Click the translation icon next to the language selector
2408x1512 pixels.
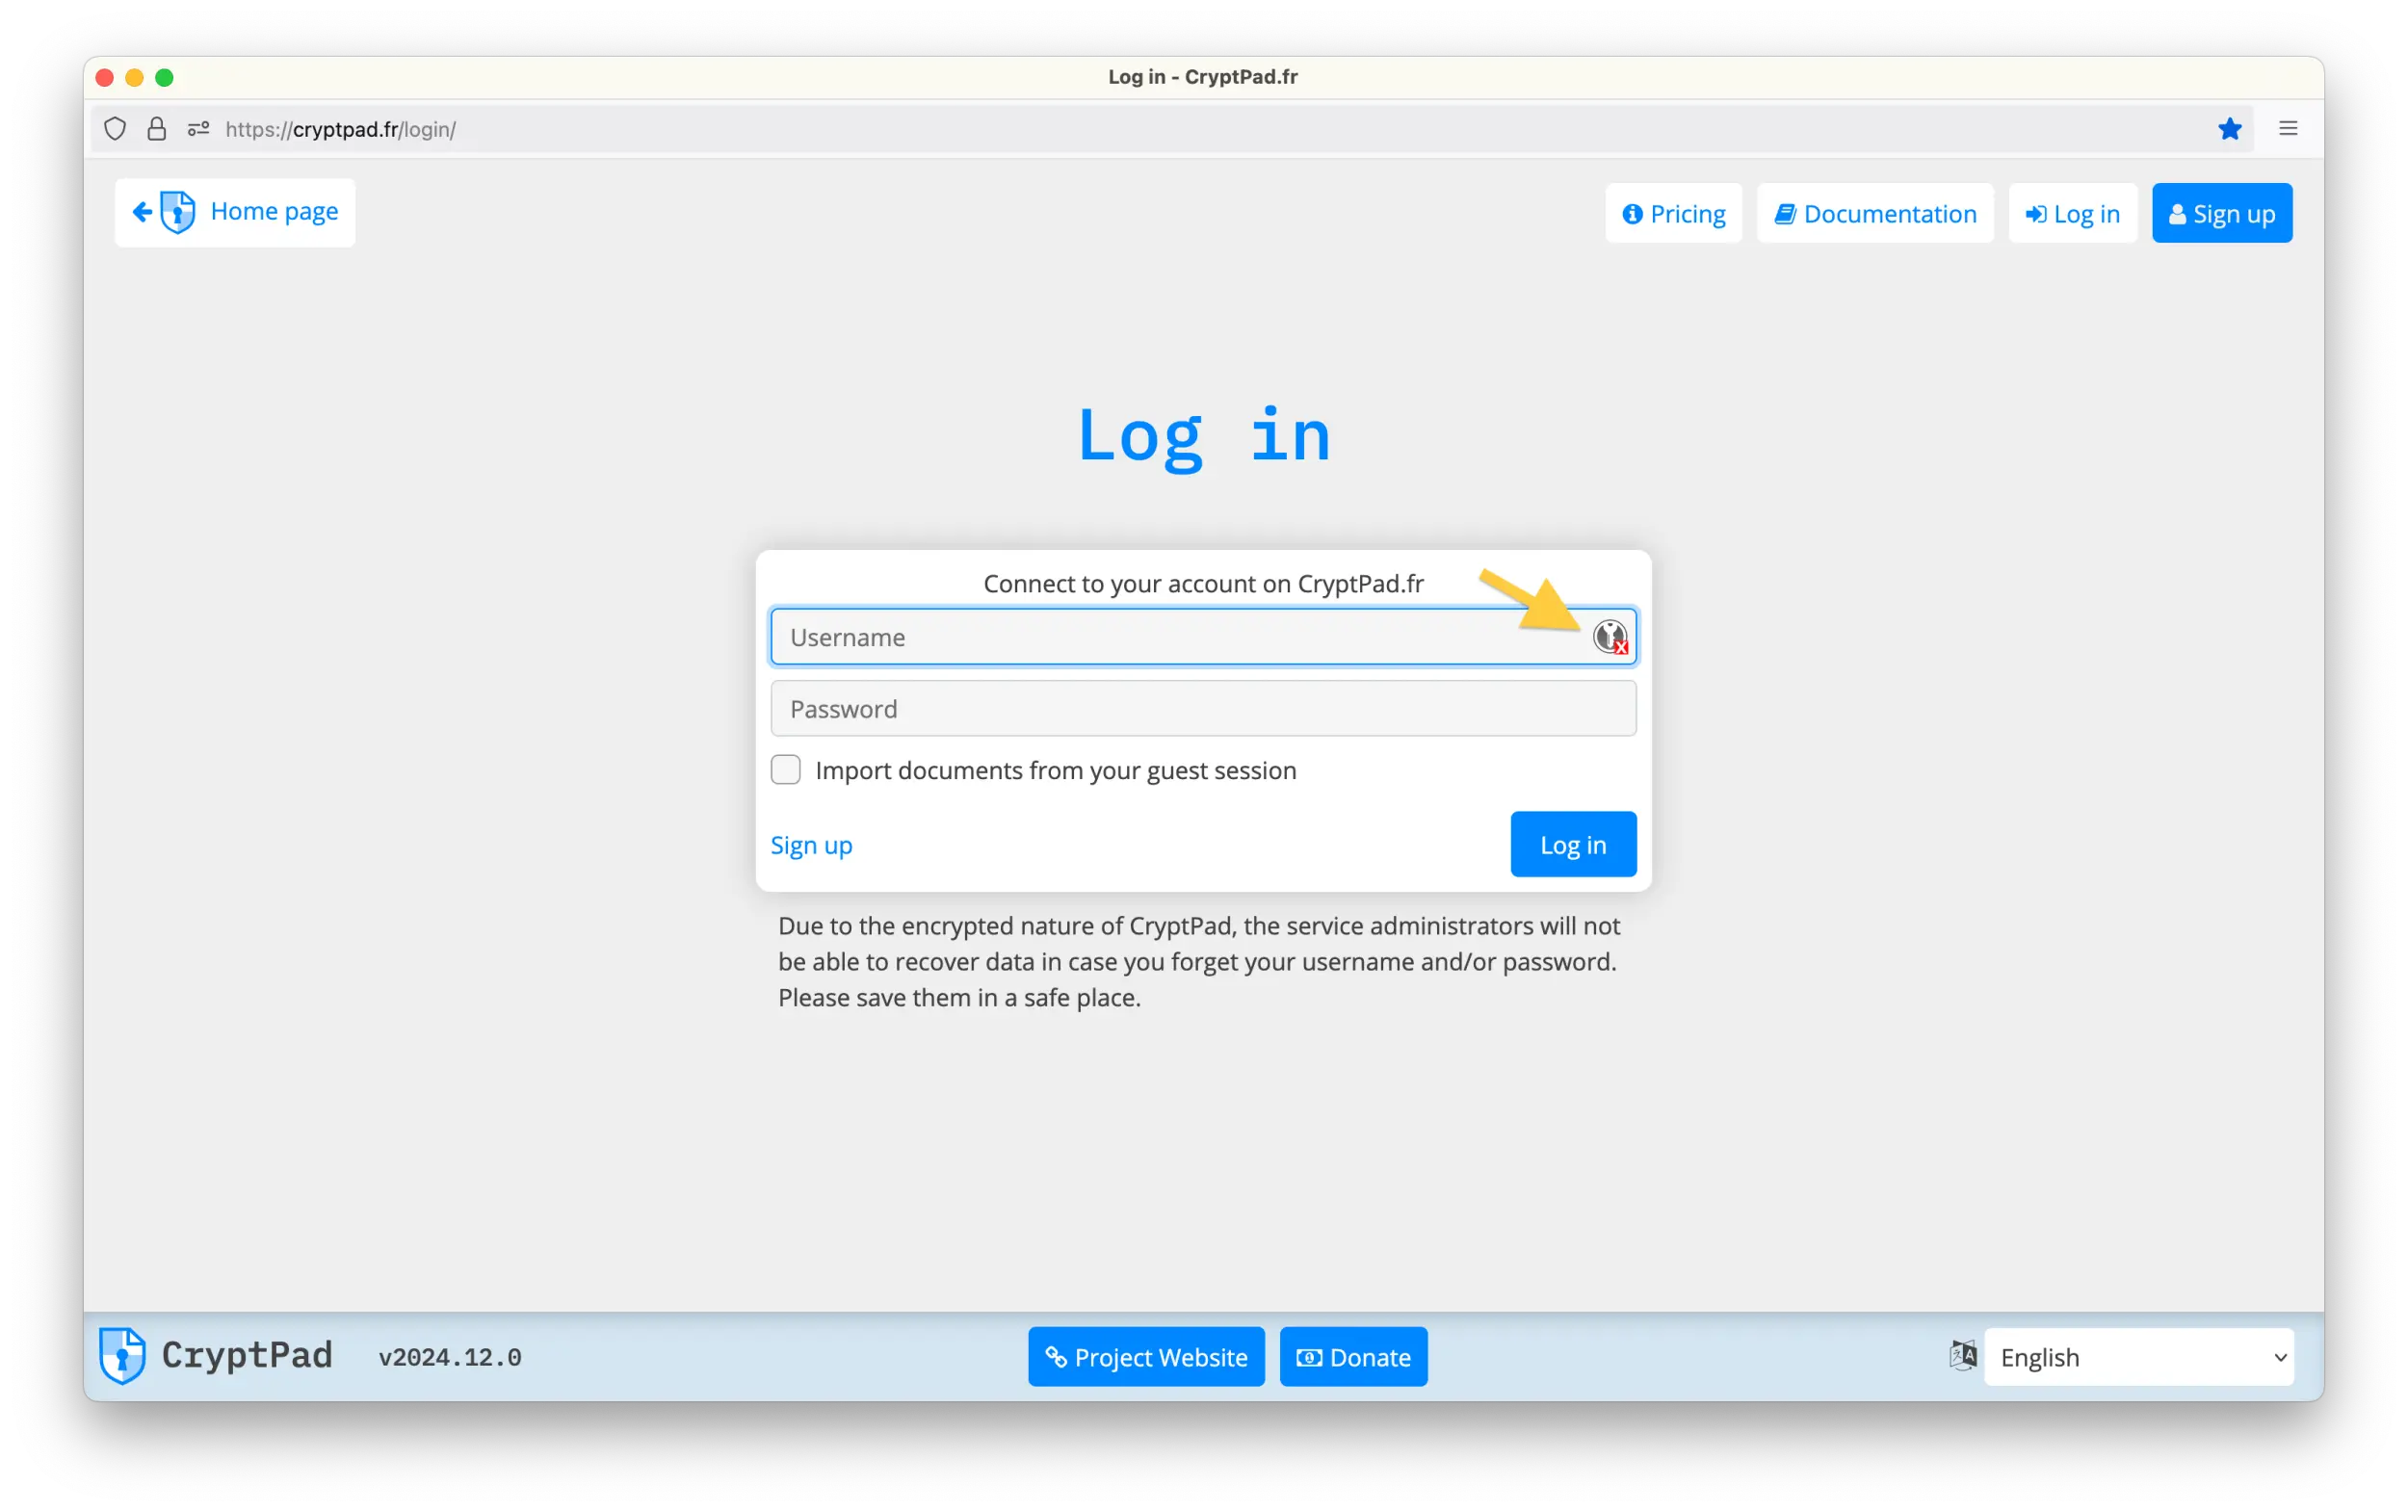click(1962, 1356)
